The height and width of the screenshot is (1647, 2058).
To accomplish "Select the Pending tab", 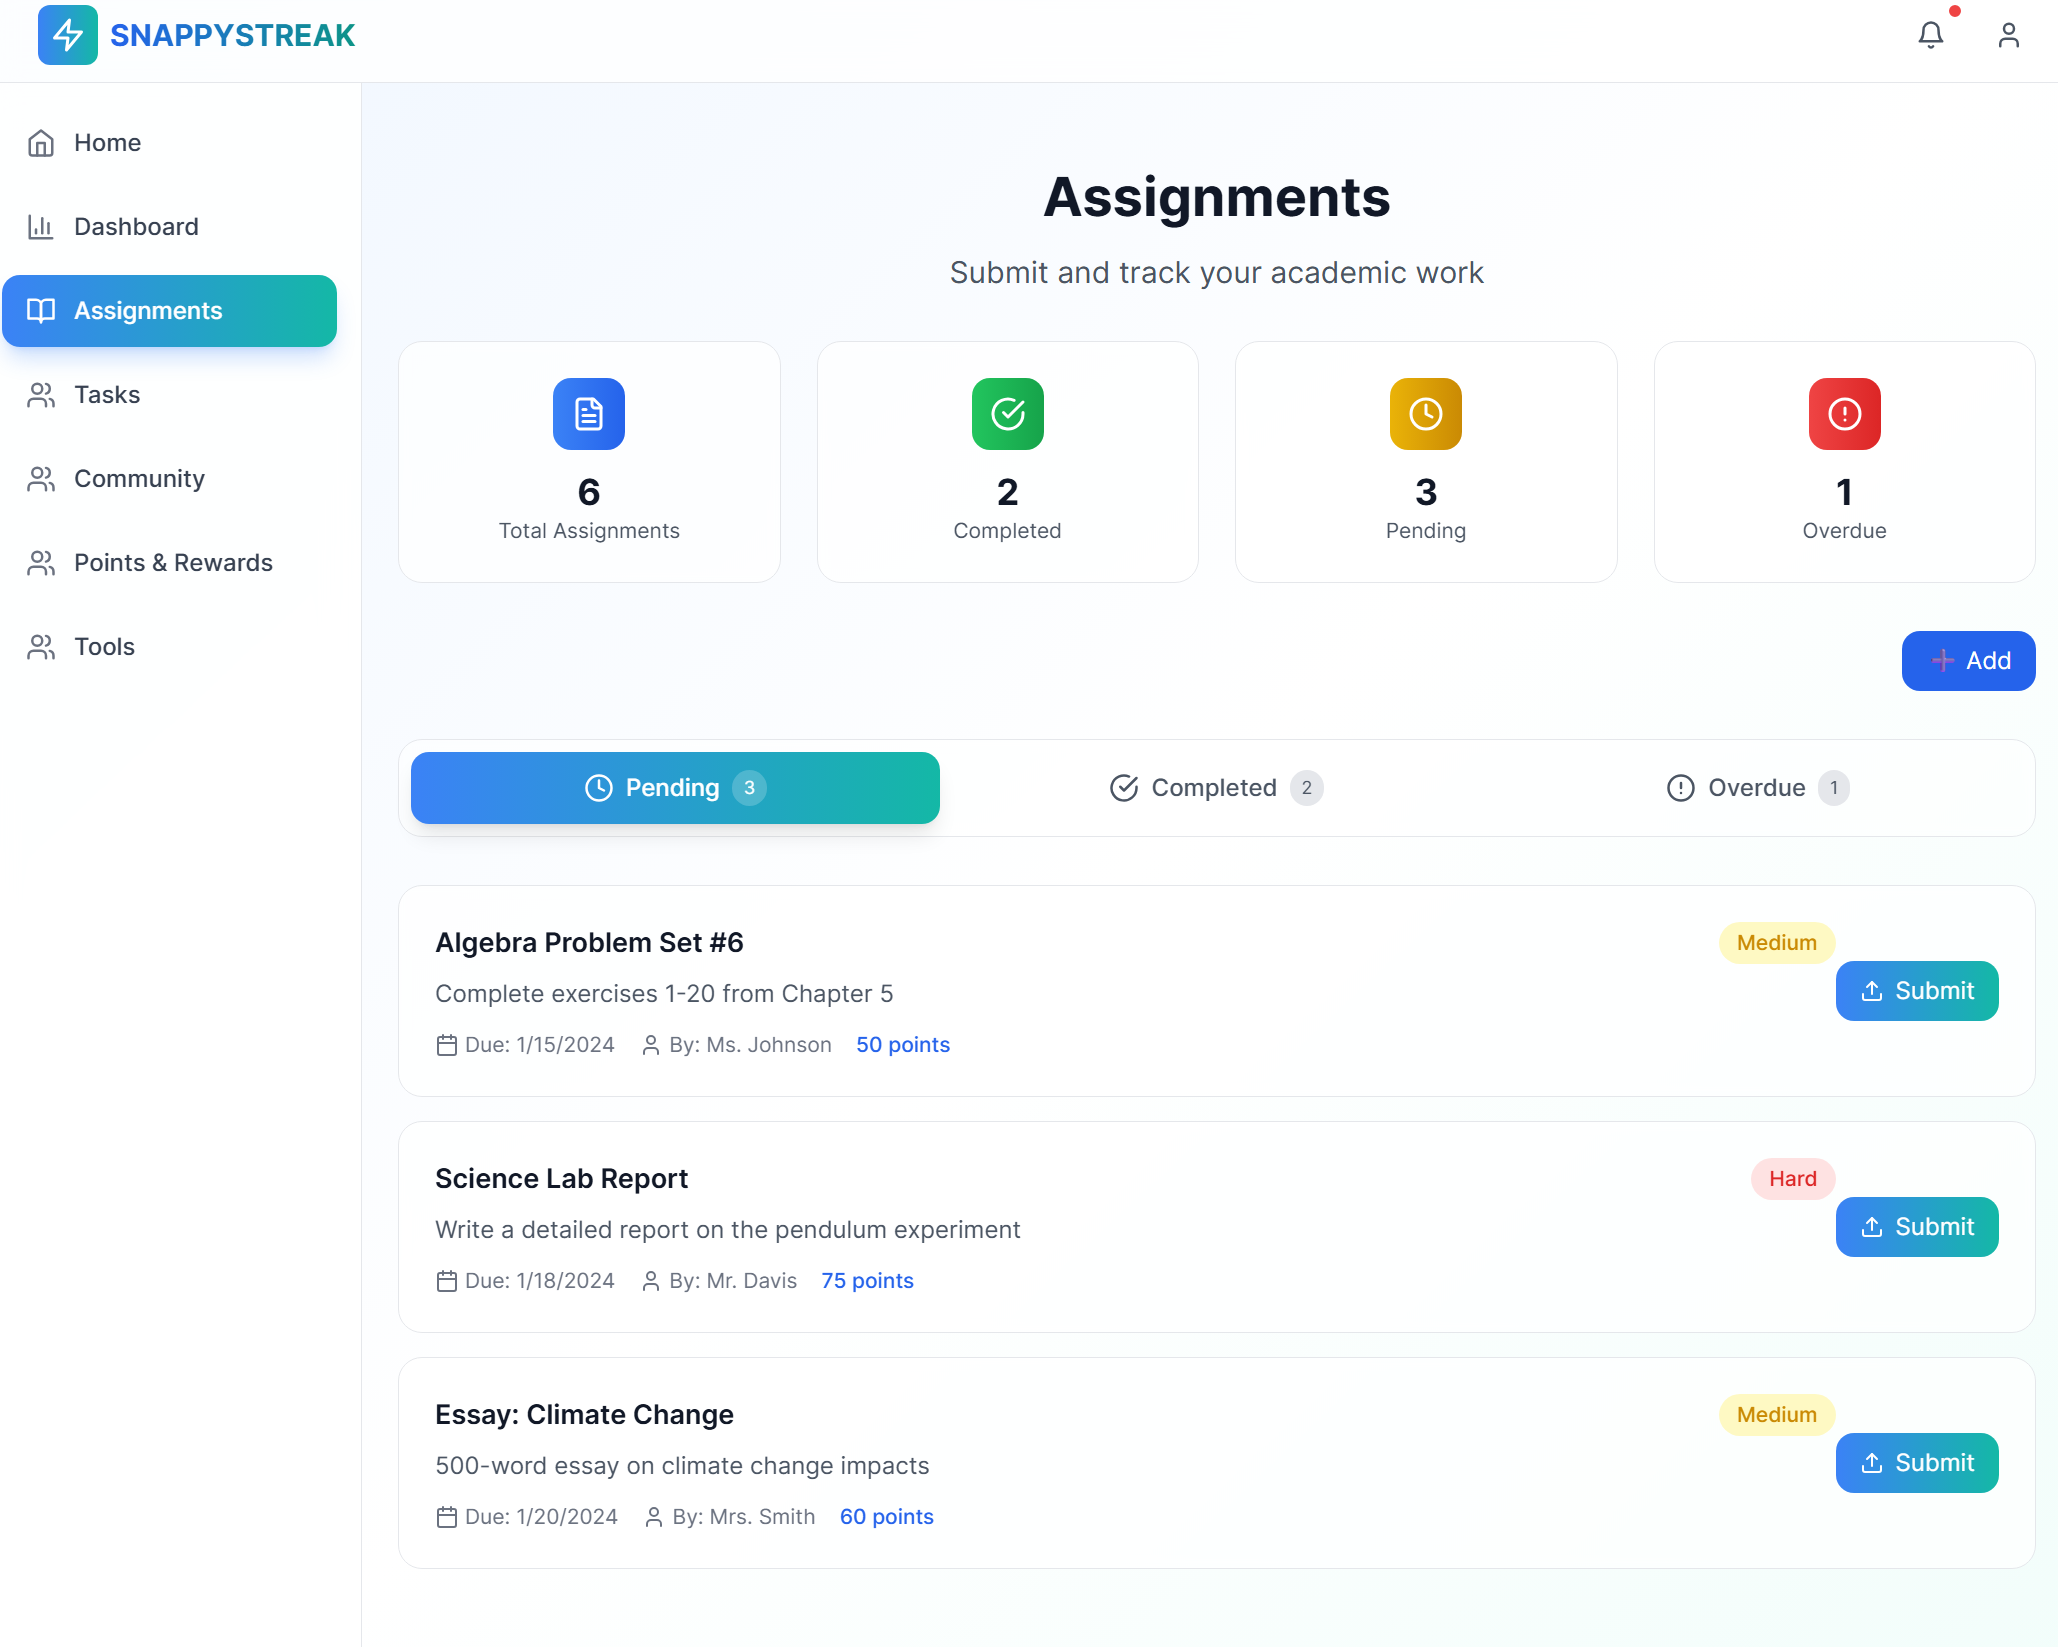I will [675, 788].
